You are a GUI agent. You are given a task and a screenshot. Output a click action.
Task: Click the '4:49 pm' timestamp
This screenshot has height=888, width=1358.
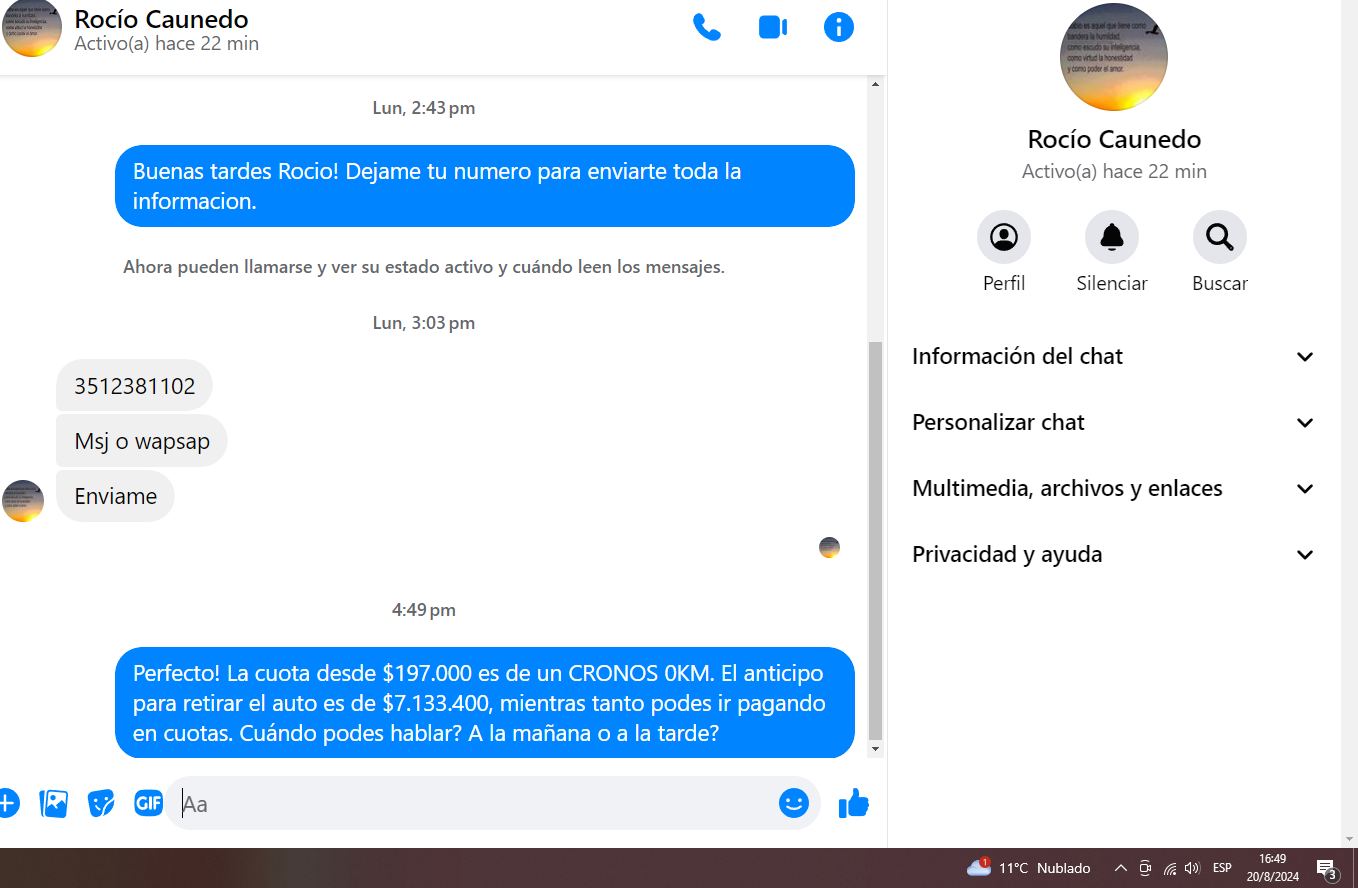coord(424,610)
